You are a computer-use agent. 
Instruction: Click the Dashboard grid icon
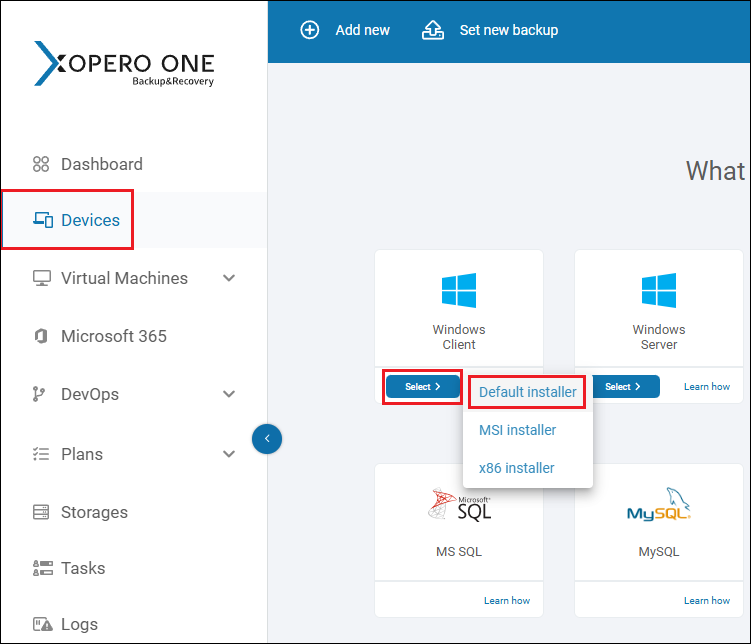(x=41, y=164)
